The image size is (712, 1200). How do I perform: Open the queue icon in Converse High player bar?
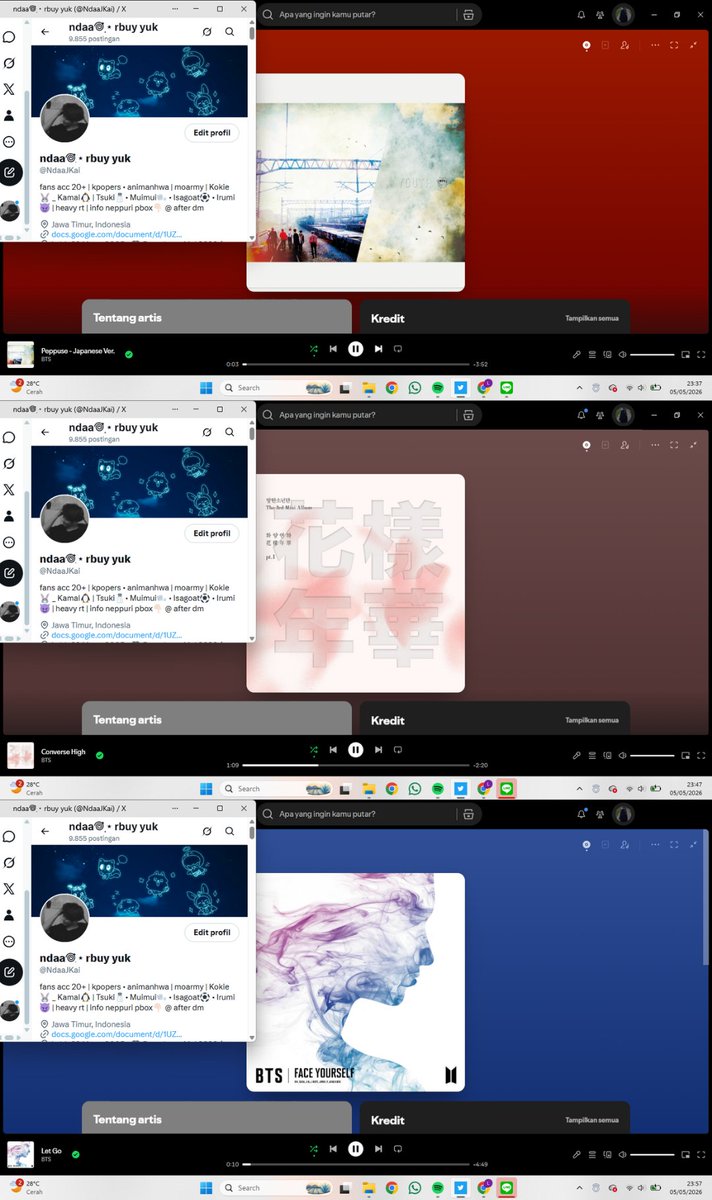point(592,755)
